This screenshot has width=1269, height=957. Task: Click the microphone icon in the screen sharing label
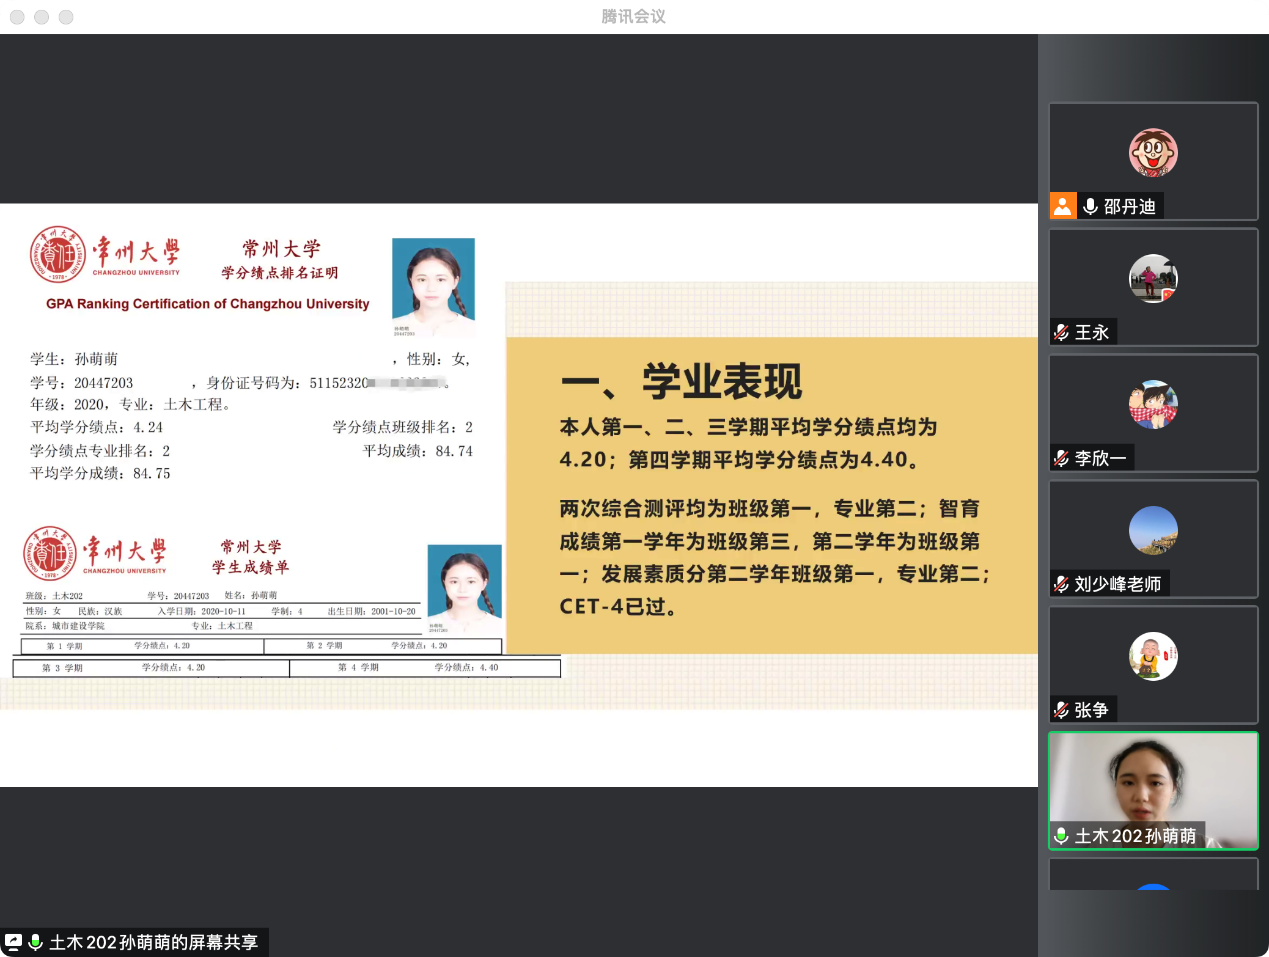click(36, 942)
